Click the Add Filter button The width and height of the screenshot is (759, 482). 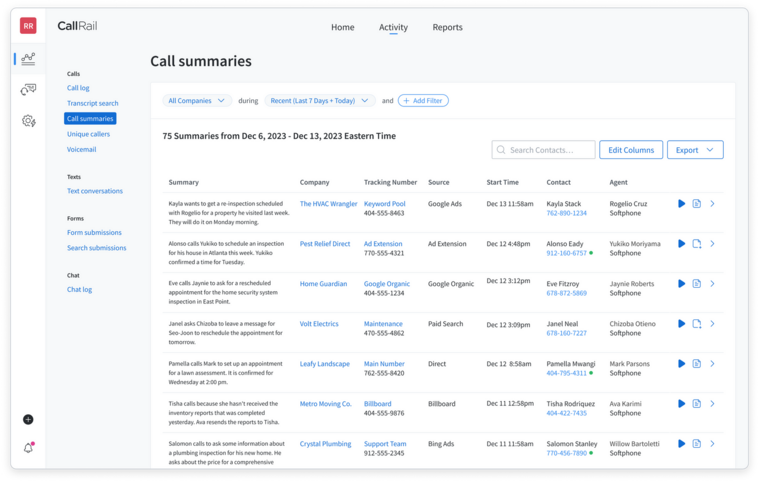coord(423,101)
